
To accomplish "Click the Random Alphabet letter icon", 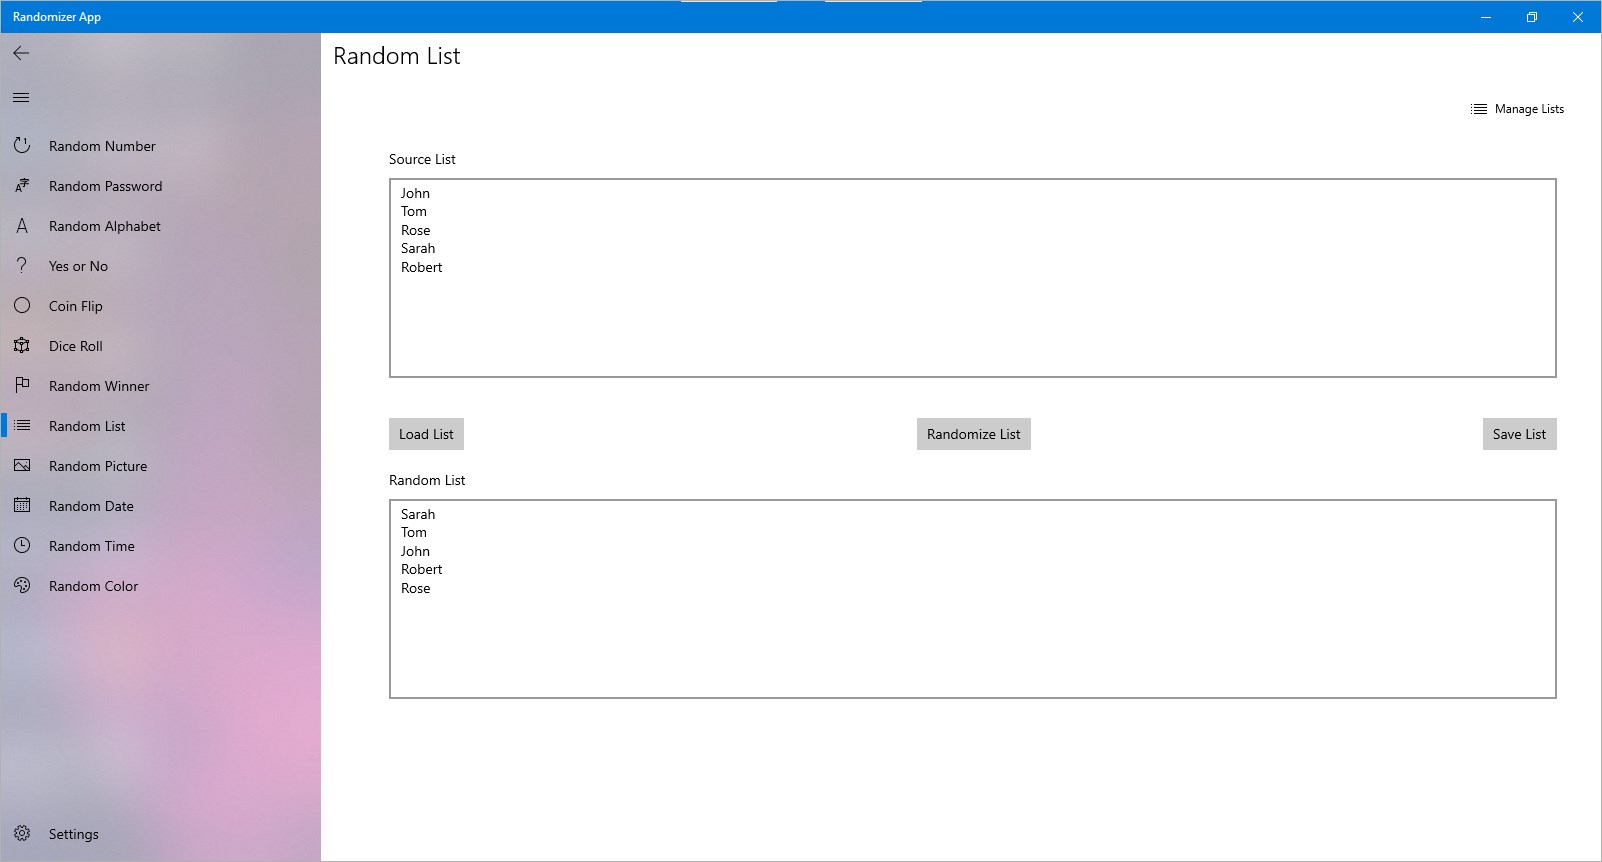I will (22, 226).
